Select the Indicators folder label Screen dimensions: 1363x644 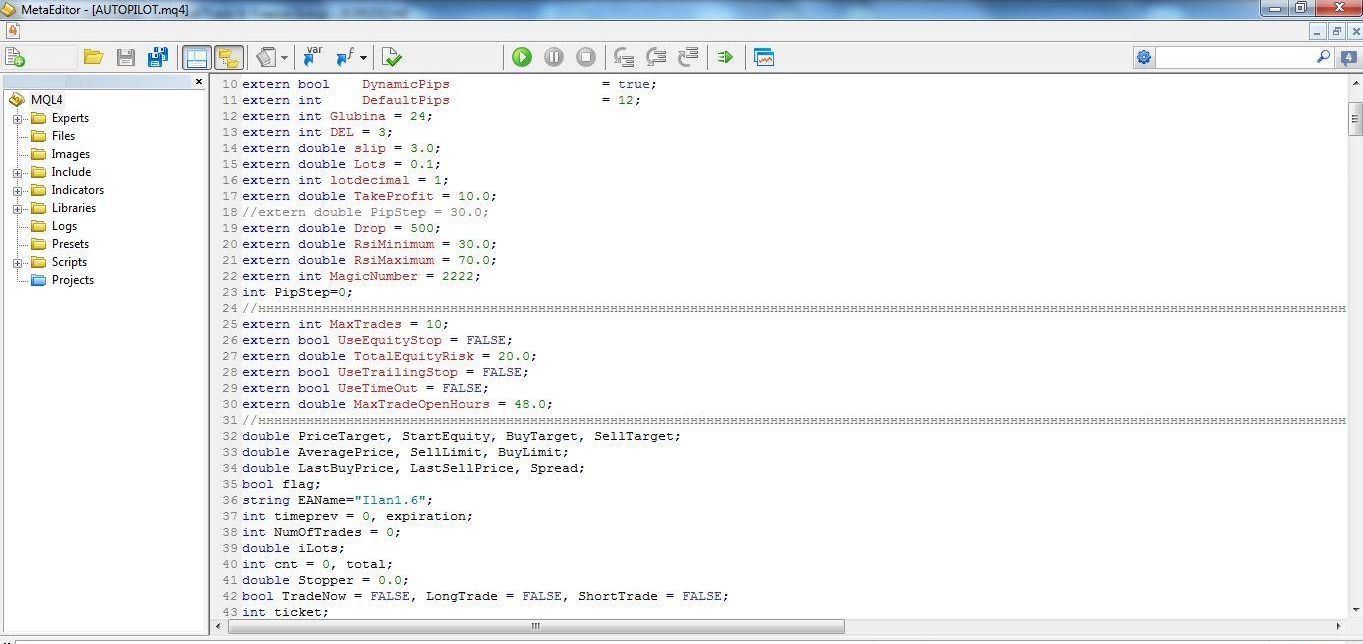(78, 190)
